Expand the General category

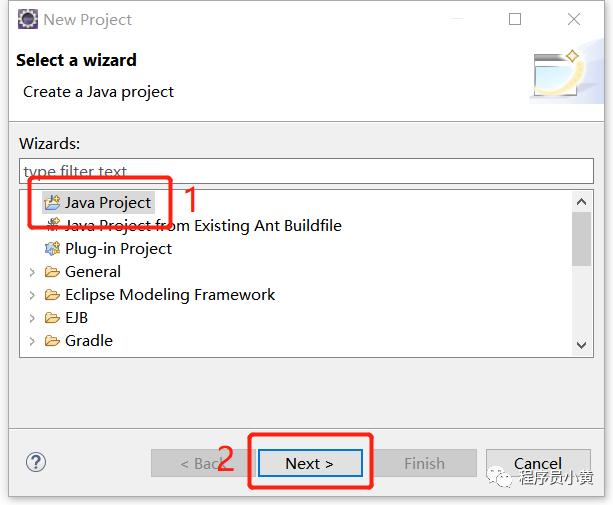(32, 272)
